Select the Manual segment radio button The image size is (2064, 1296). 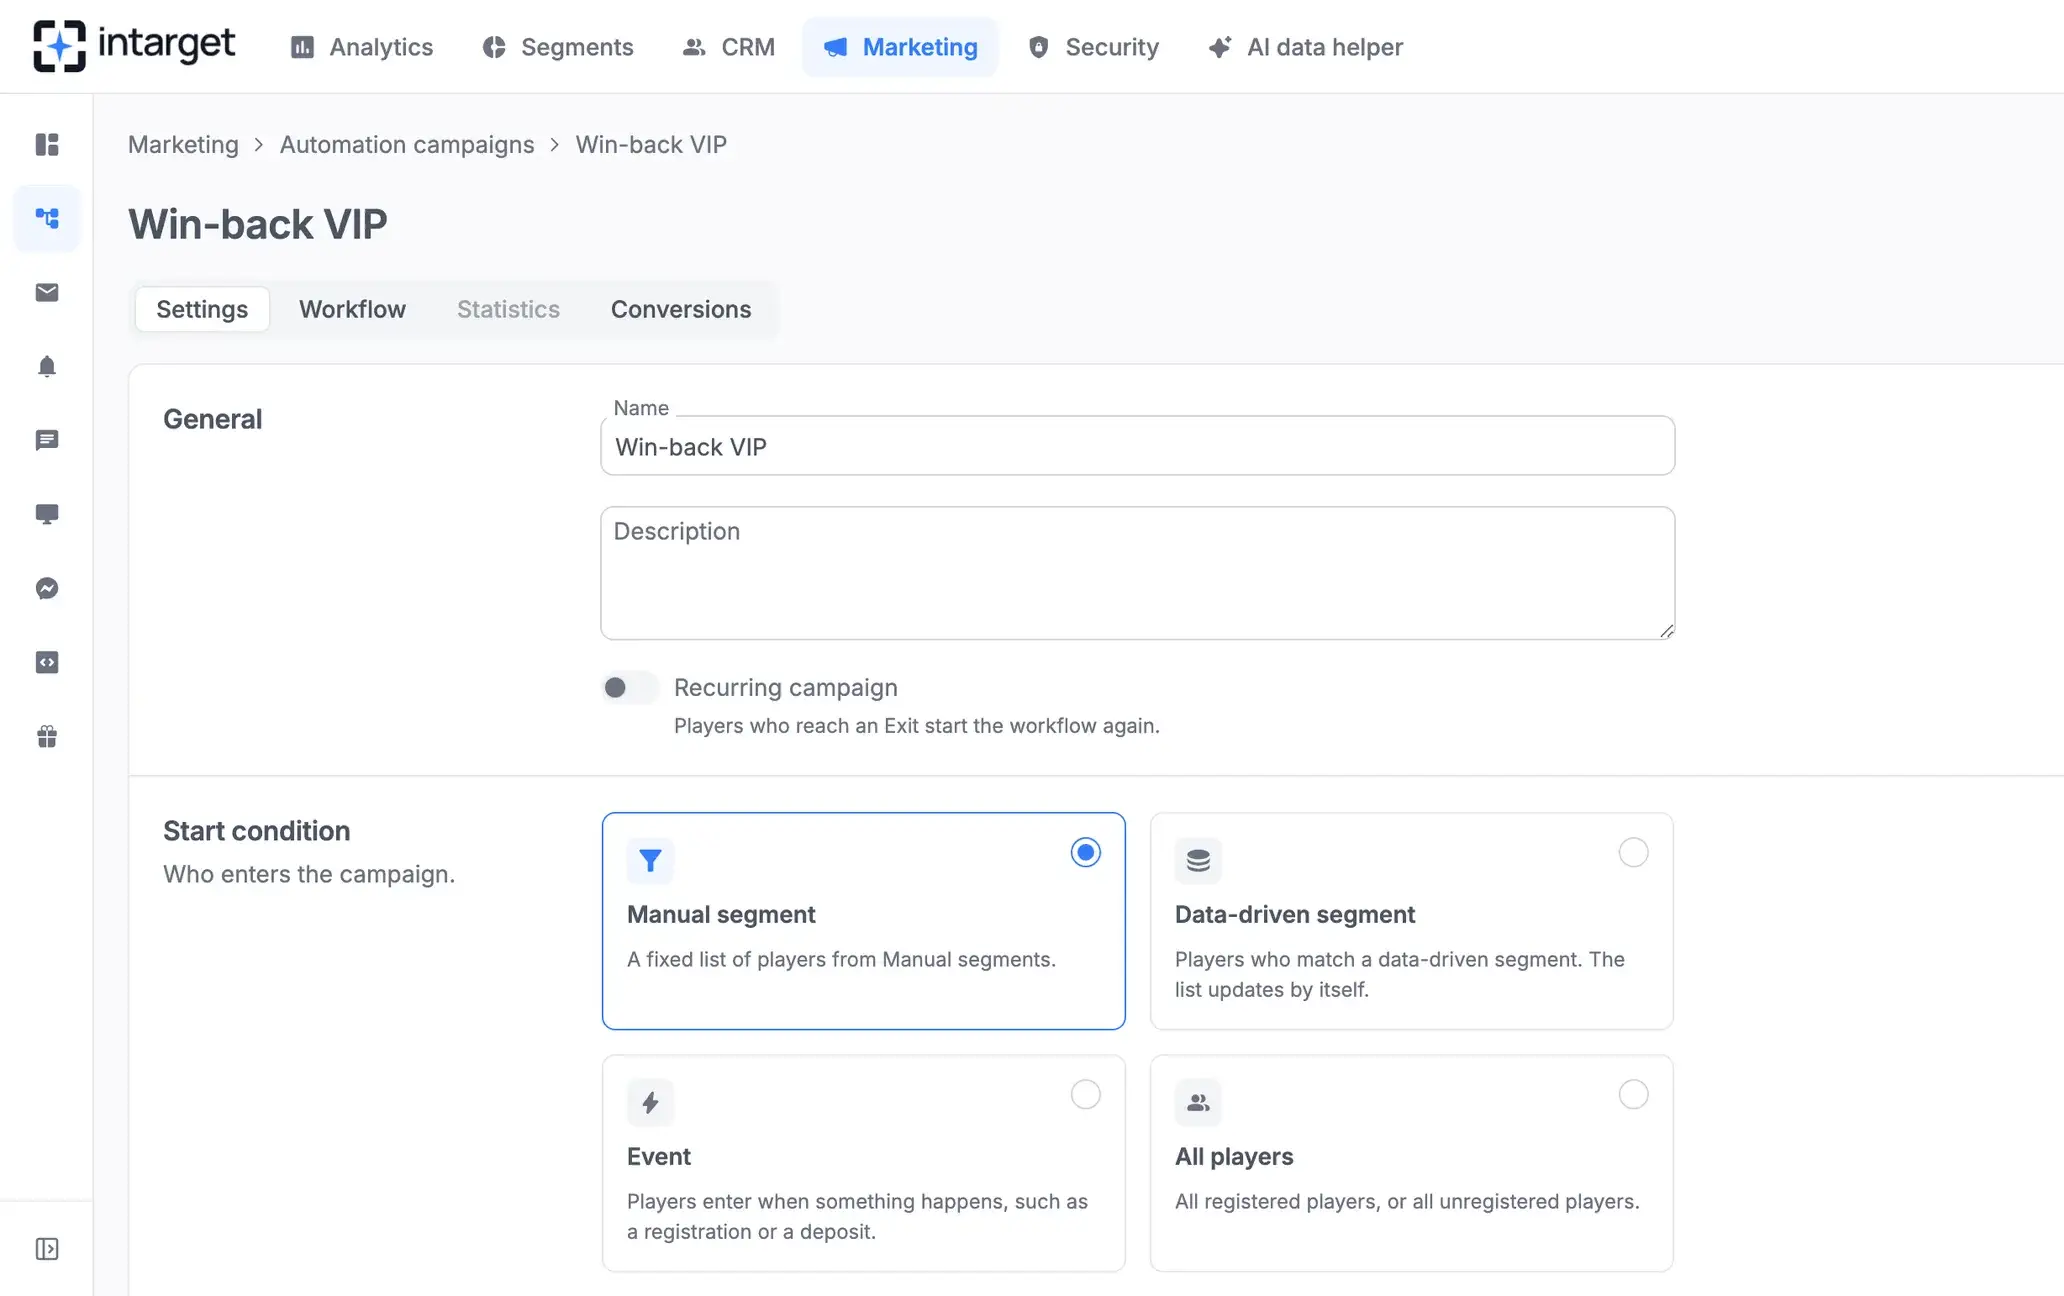click(x=1085, y=852)
